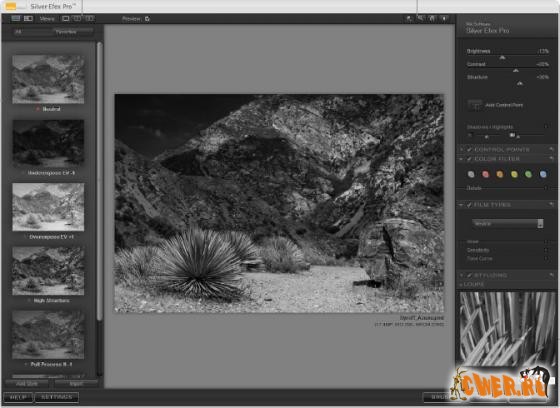Click the Add Control Point icon
Image resolution: width=560 pixels, height=408 pixels.
[475, 105]
